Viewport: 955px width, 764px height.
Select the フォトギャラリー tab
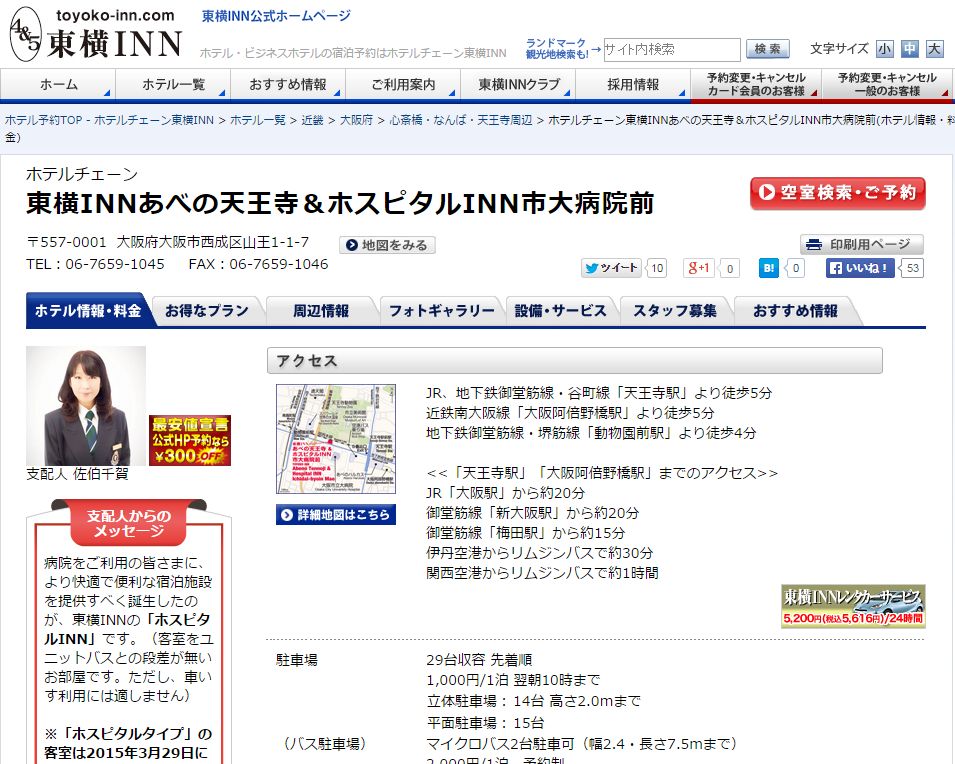pyautogui.click(x=442, y=311)
